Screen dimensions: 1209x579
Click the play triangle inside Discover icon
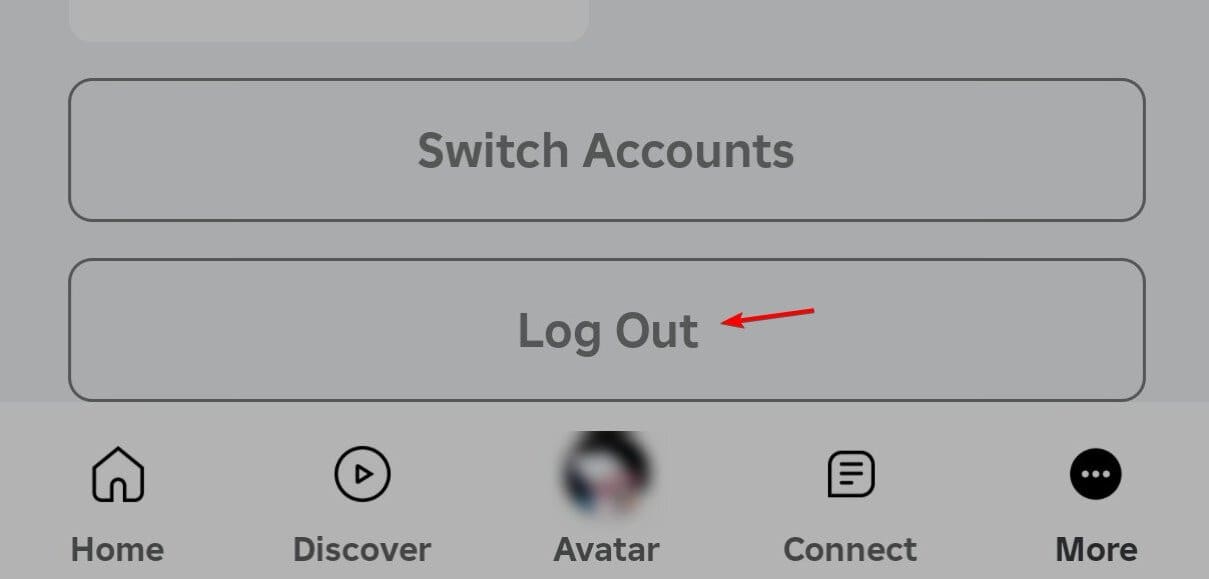364,473
